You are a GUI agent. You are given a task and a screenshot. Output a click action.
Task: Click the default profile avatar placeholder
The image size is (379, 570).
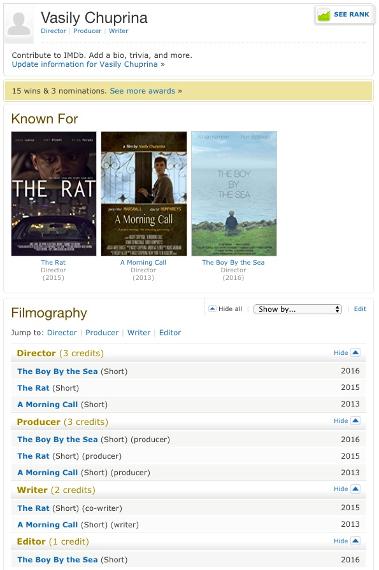pyautogui.click(x=19, y=25)
